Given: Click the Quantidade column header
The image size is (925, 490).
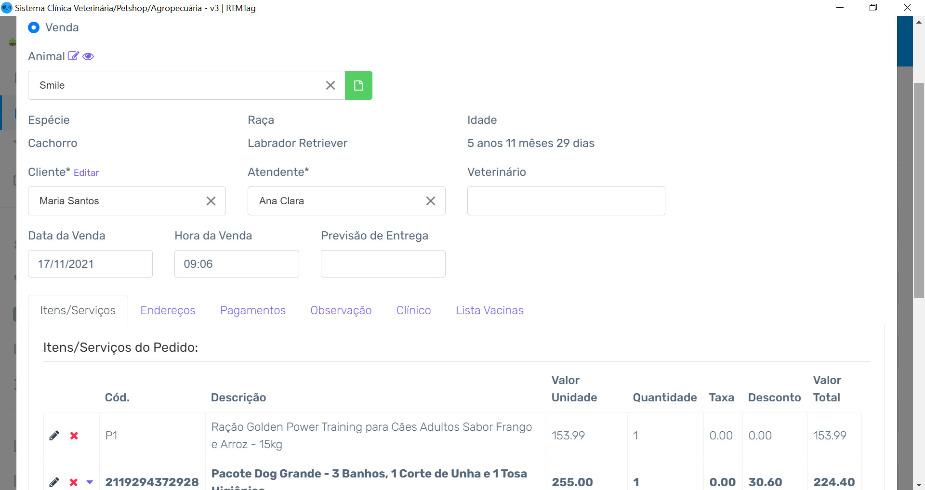Looking at the screenshot, I should click(665, 397).
